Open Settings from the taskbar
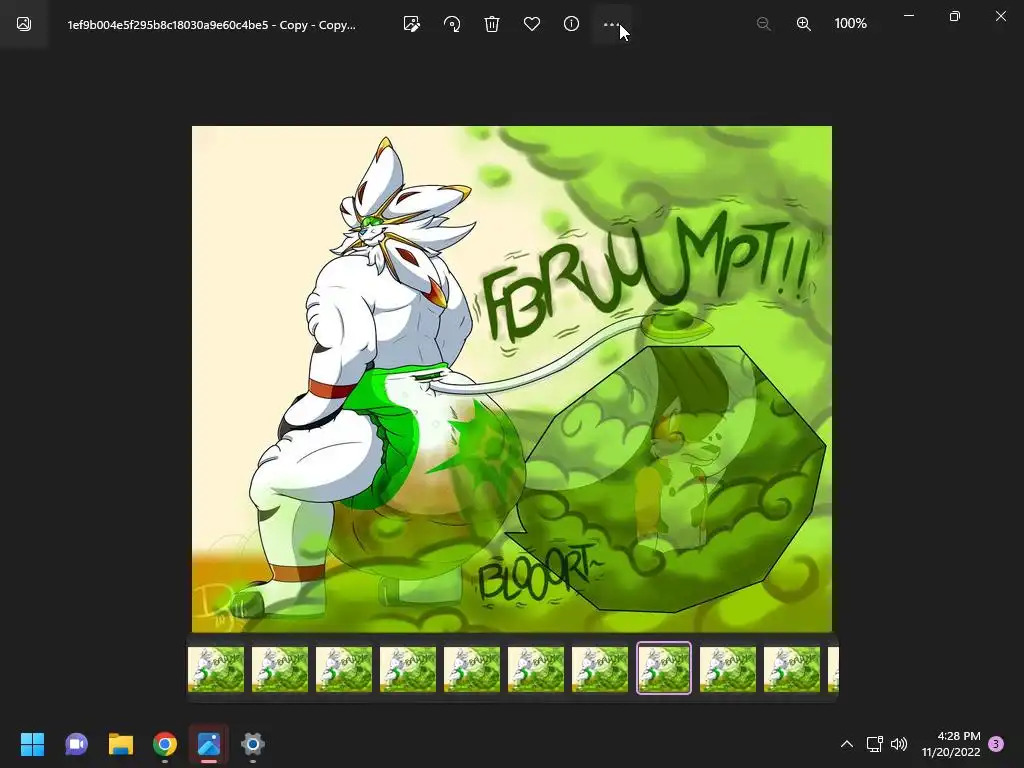The height and width of the screenshot is (768, 1024). pyautogui.click(x=253, y=744)
